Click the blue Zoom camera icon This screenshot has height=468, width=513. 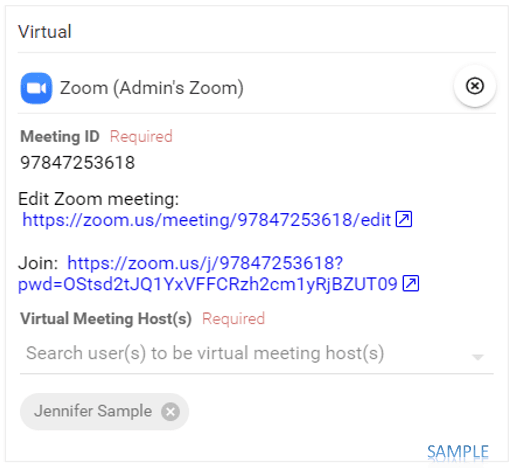coord(36,88)
